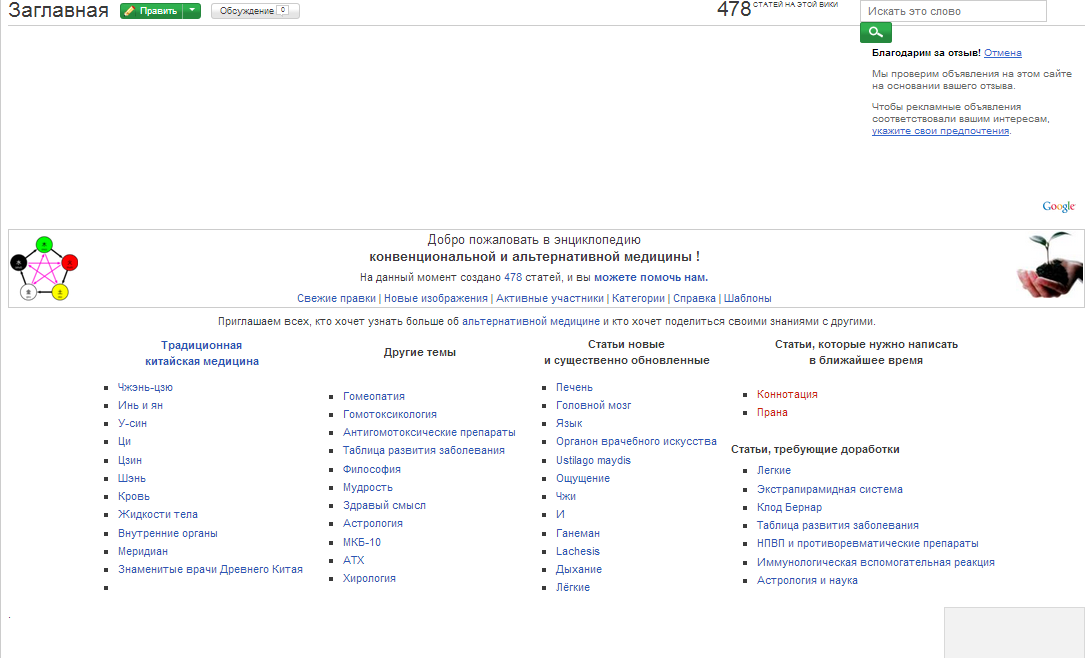The image size is (1092, 658).
Task: Click the Google logo in the ad area
Action: [x=1059, y=206]
